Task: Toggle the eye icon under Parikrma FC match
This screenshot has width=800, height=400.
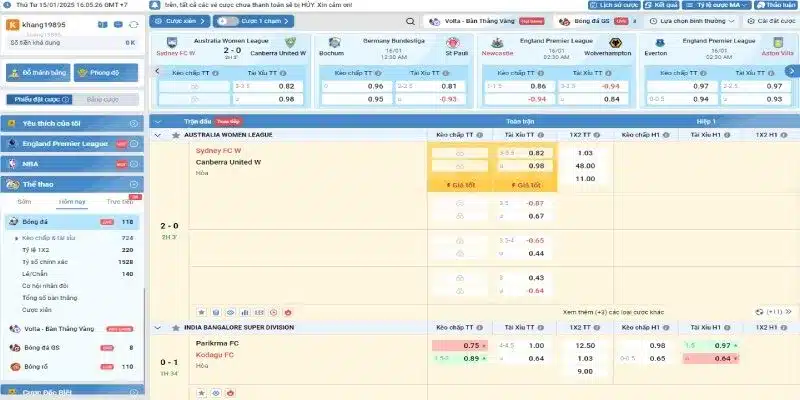Action: pos(215,393)
